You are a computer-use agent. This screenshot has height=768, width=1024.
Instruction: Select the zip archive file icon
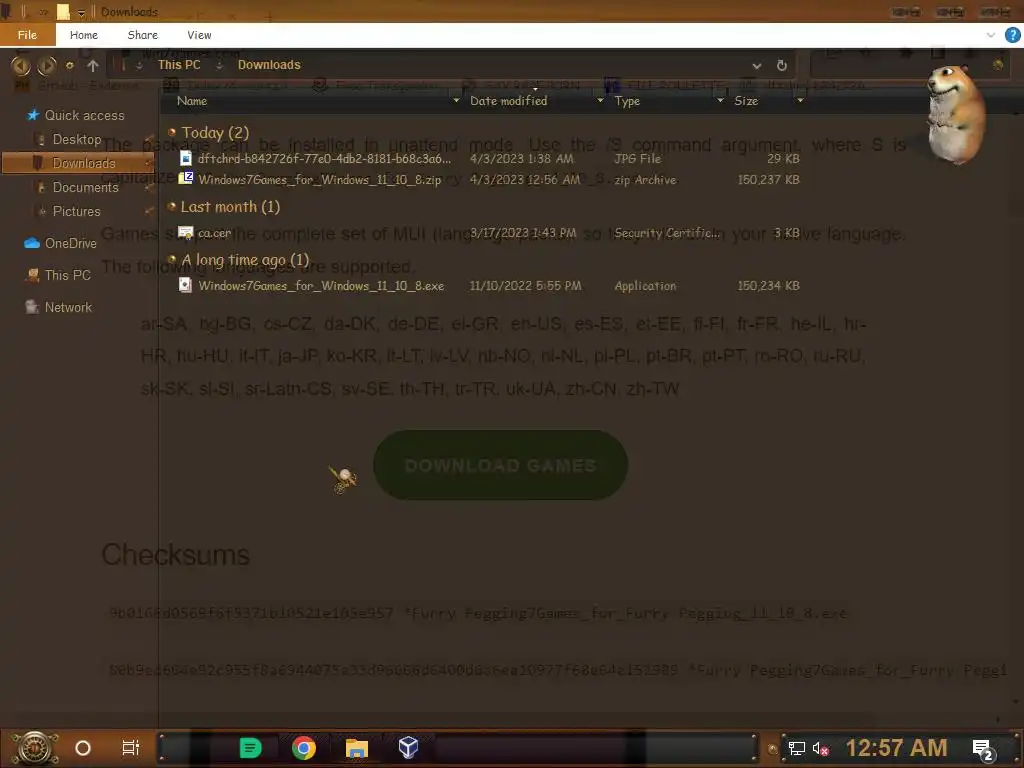coord(186,178)
